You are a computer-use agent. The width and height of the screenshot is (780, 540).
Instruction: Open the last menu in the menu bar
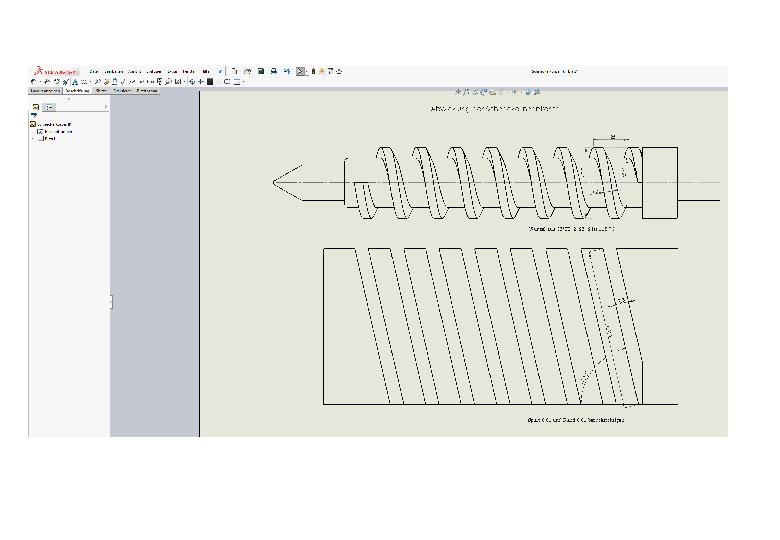(206, 72)
